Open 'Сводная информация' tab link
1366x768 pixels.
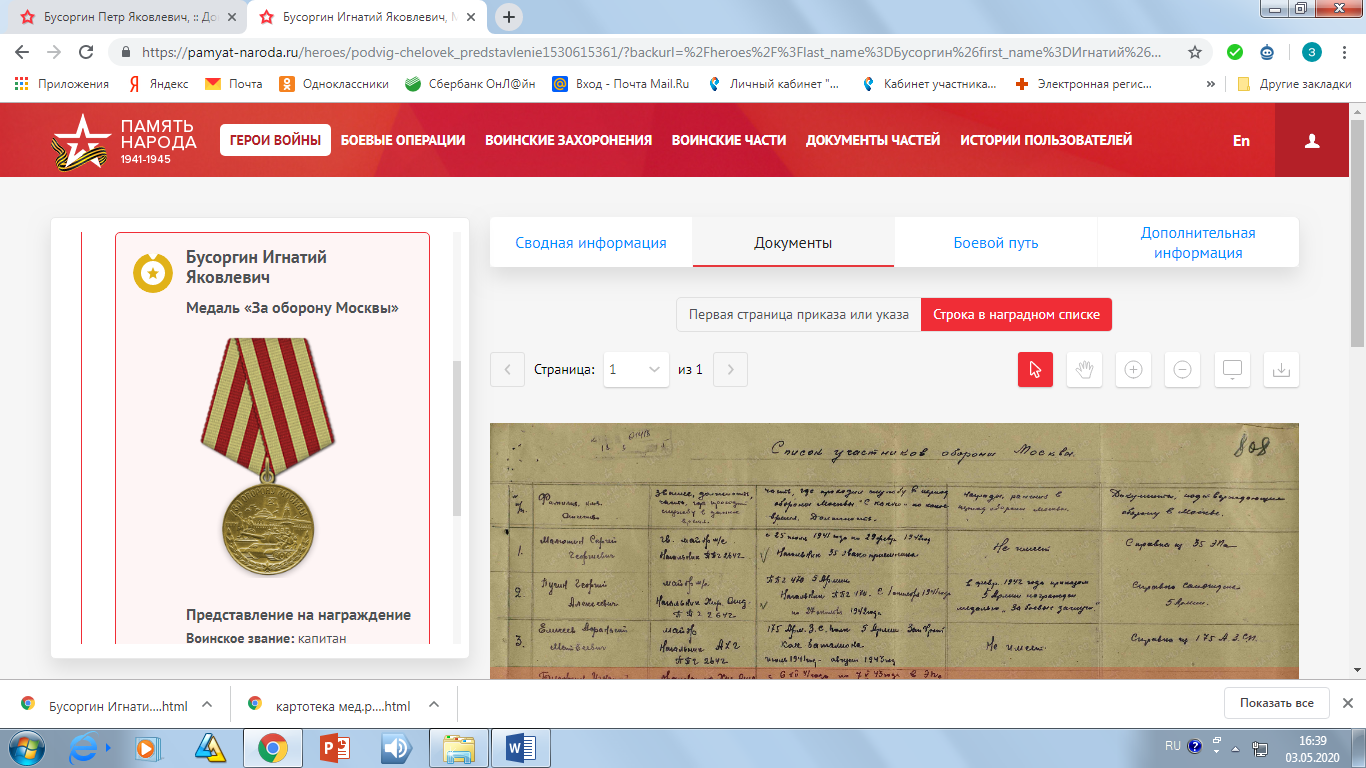coord(590,243)
